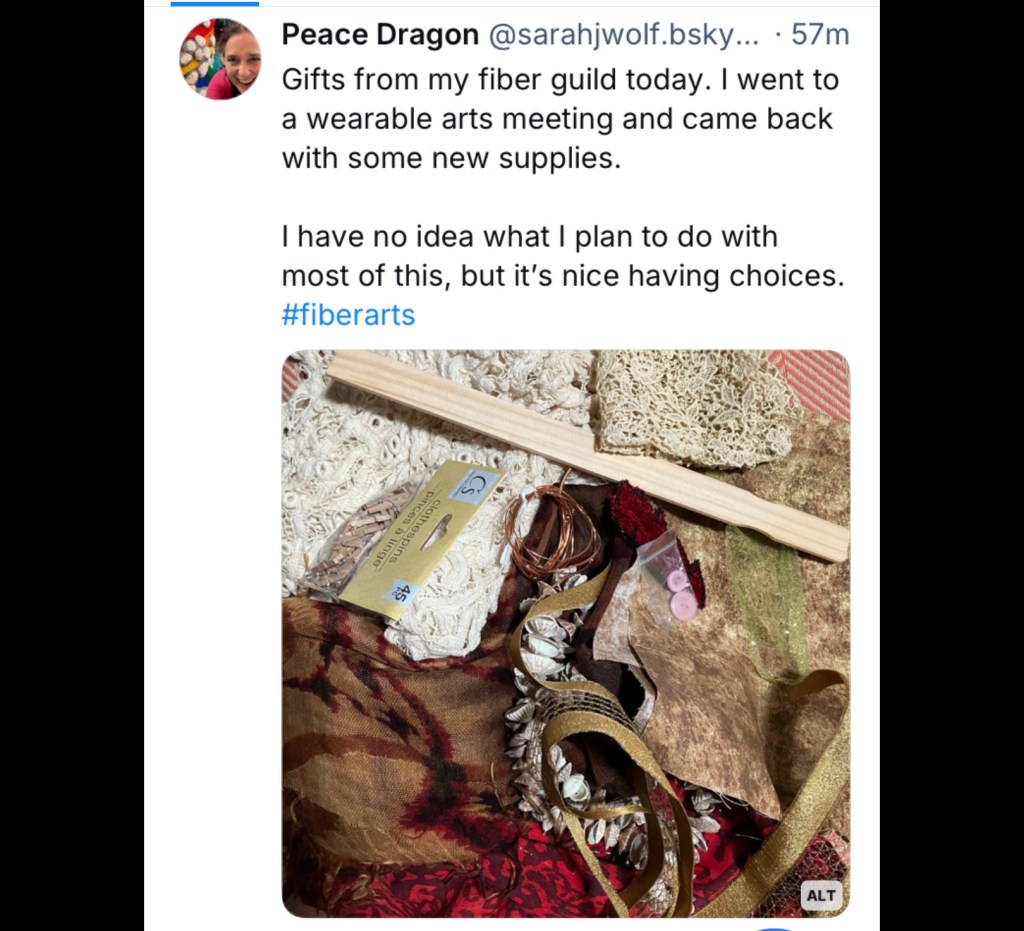Click the ALT badge on the photo

pos(821,895)
